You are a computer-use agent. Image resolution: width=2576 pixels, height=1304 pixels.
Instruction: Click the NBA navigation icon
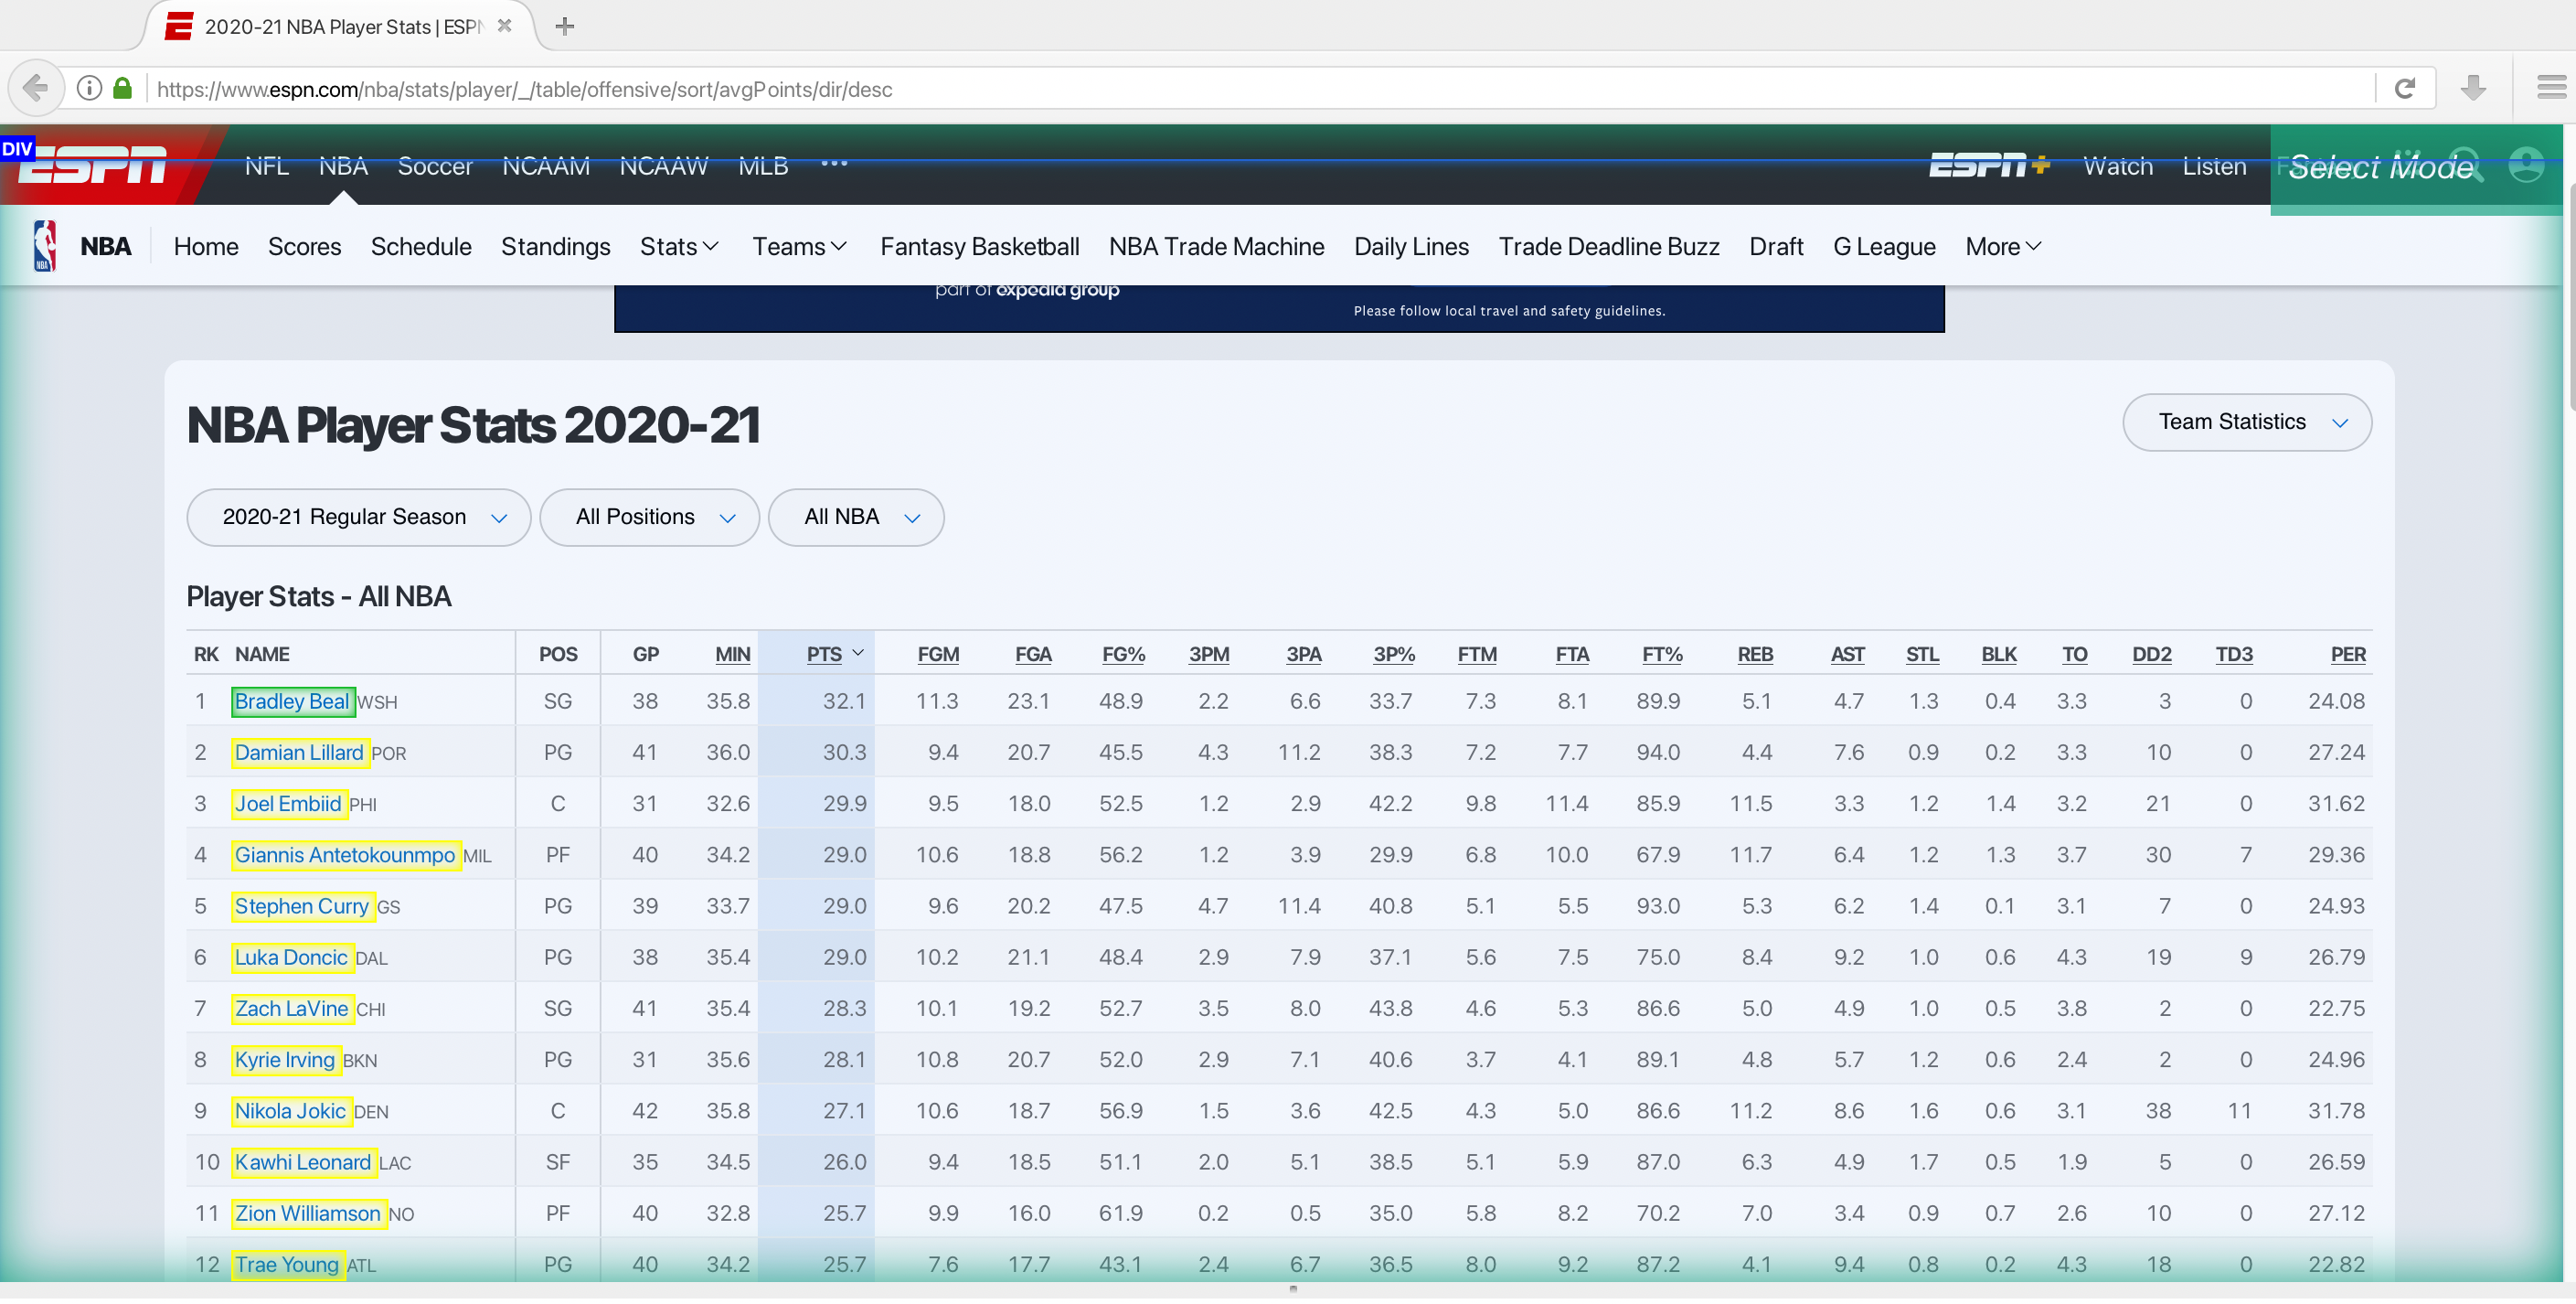(45, 244)
